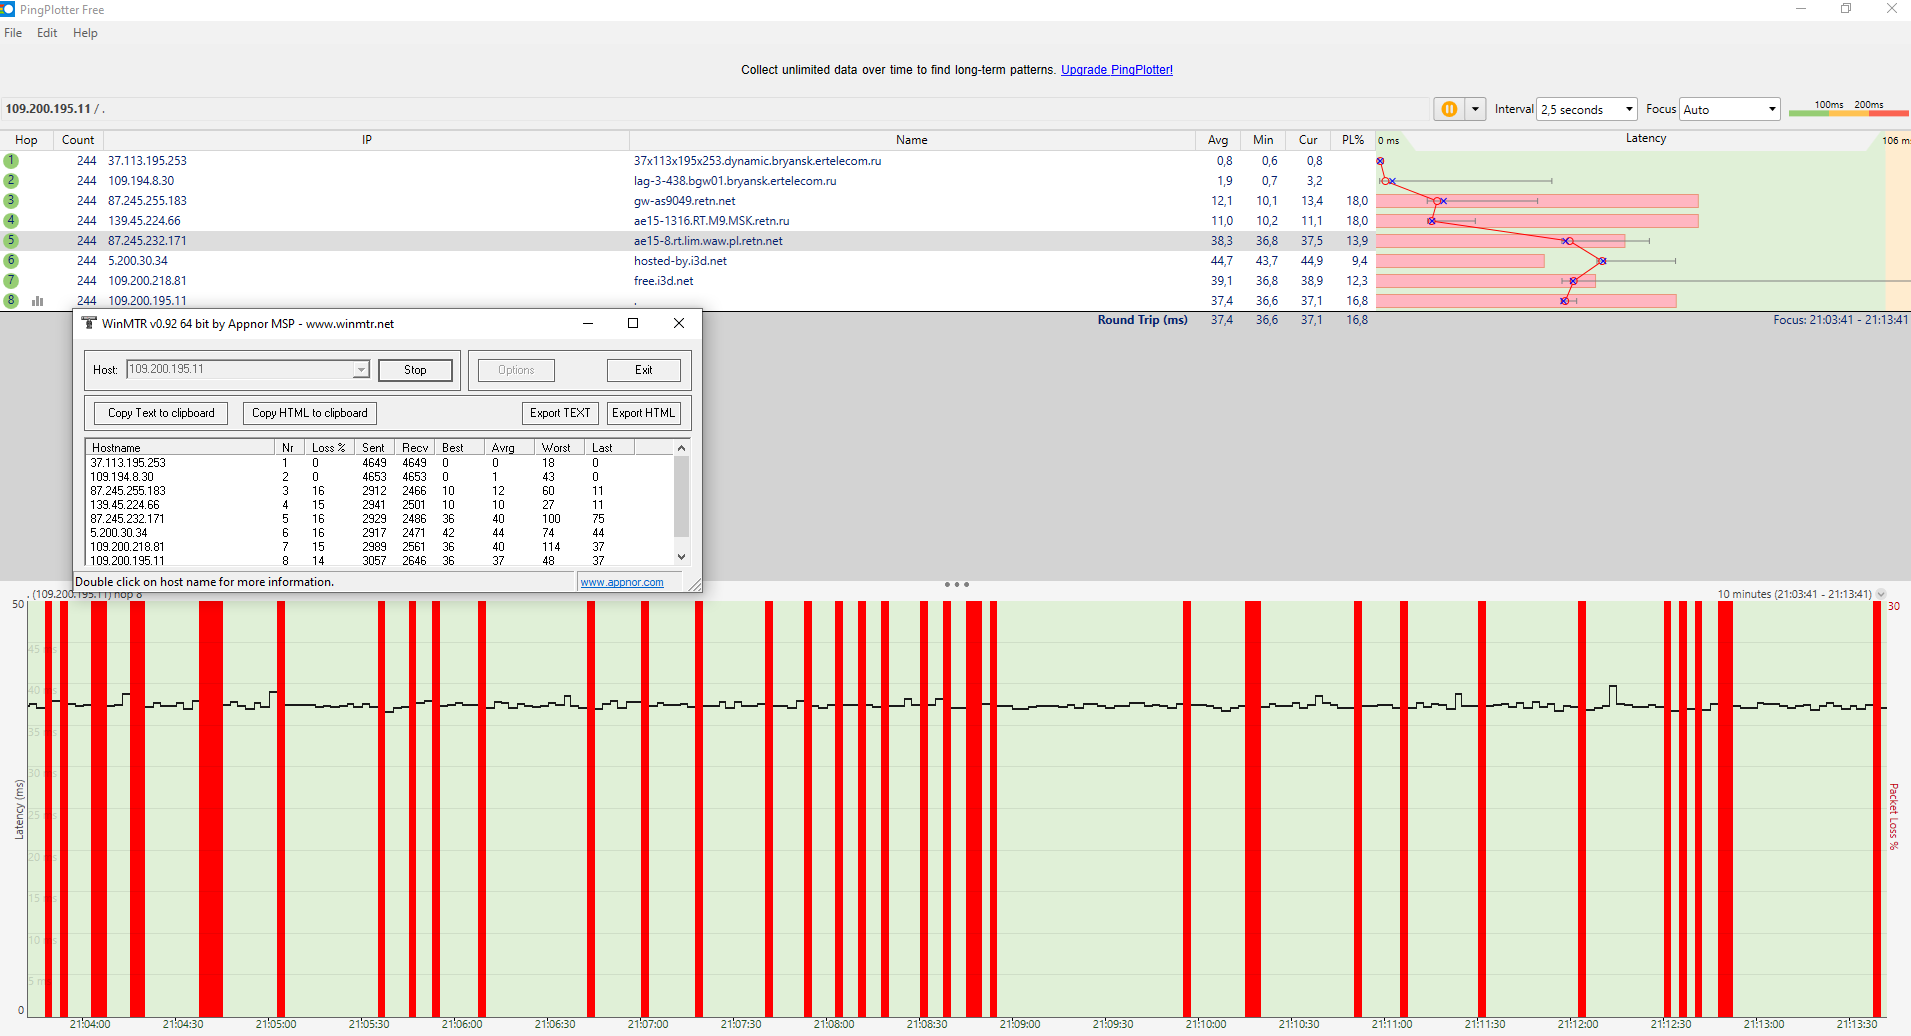Click the Stop button in WinMTR

(415, 370)
